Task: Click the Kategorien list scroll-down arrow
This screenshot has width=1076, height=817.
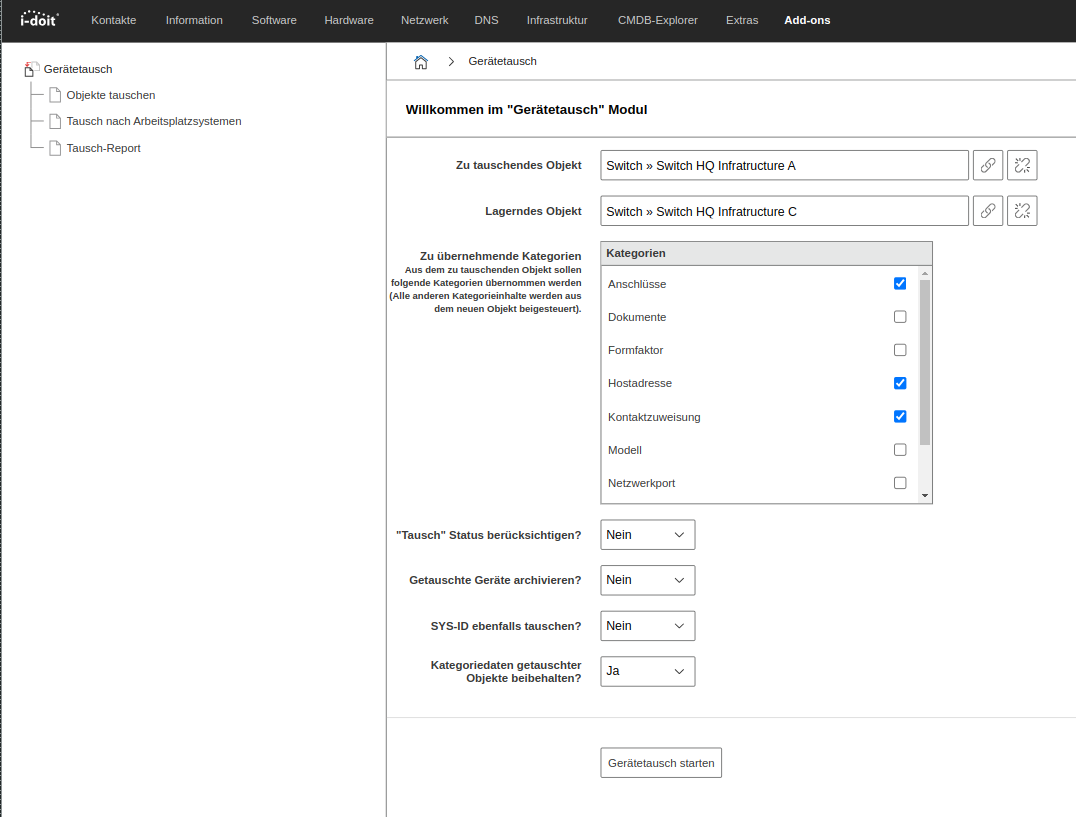Action: (924, 496)
